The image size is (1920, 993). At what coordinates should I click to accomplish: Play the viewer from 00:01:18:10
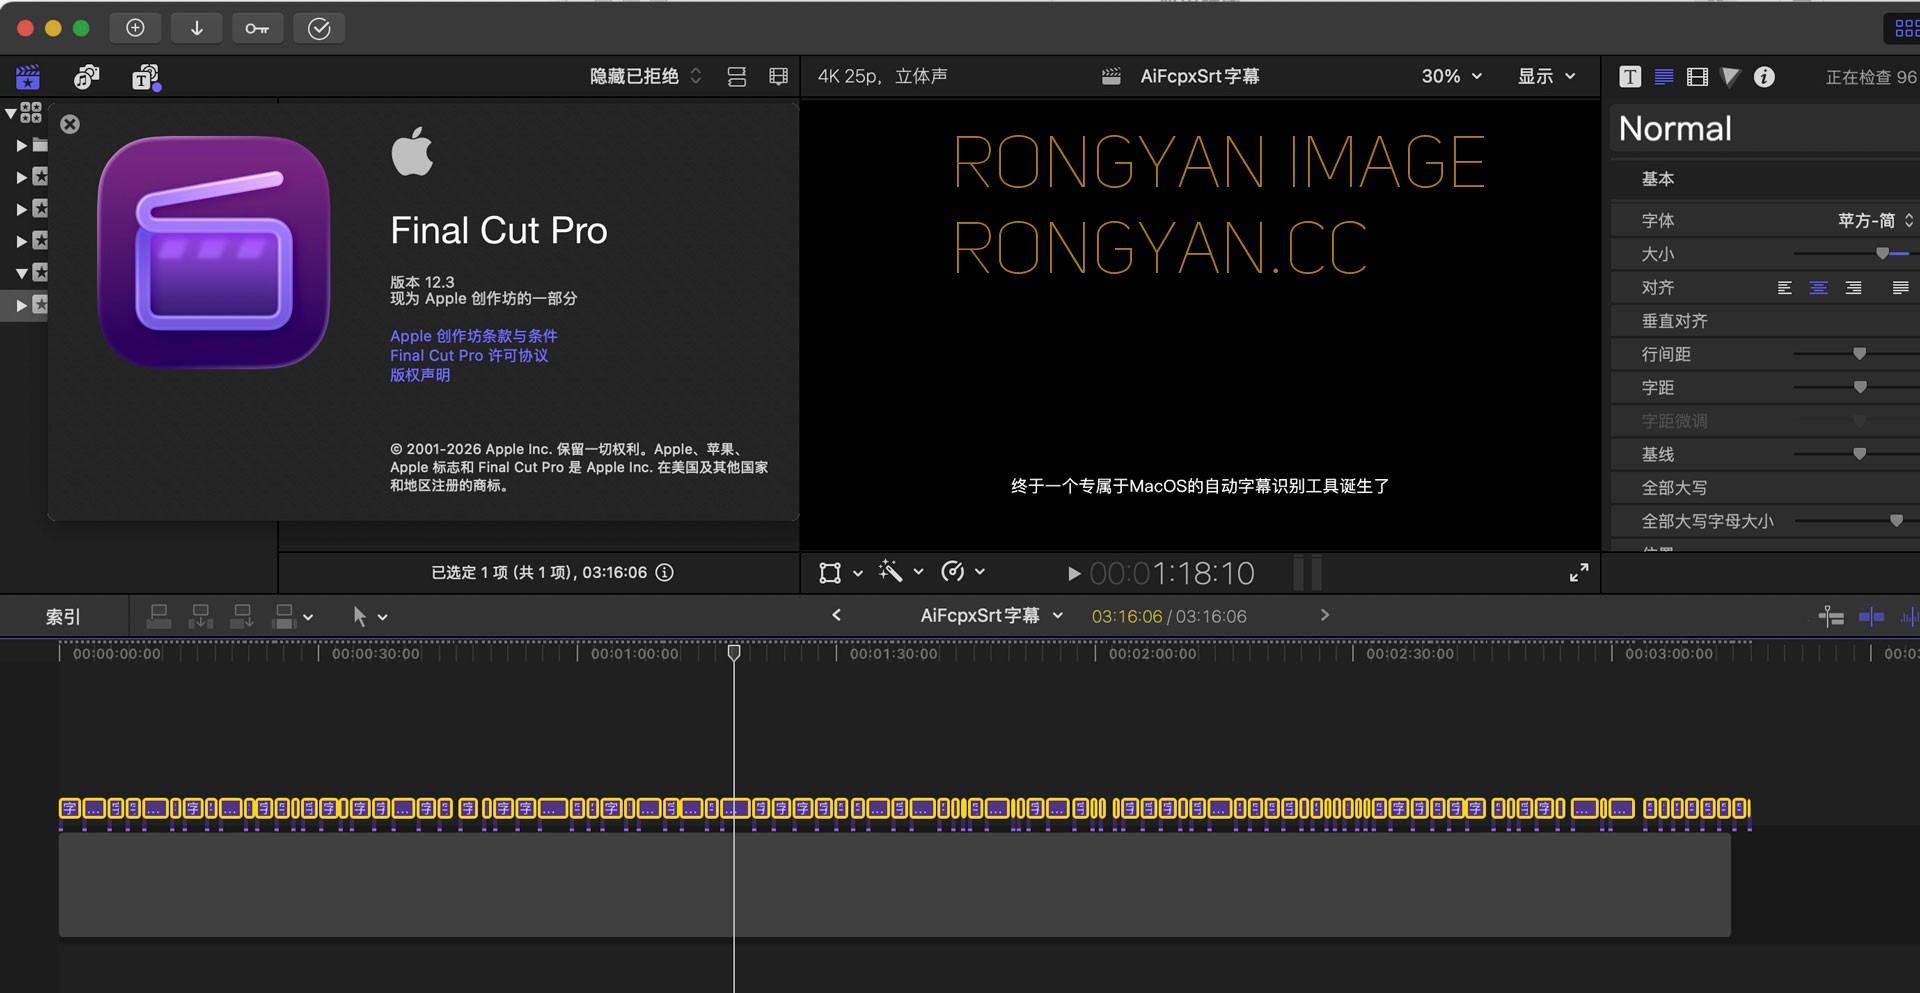(1073, 574)
